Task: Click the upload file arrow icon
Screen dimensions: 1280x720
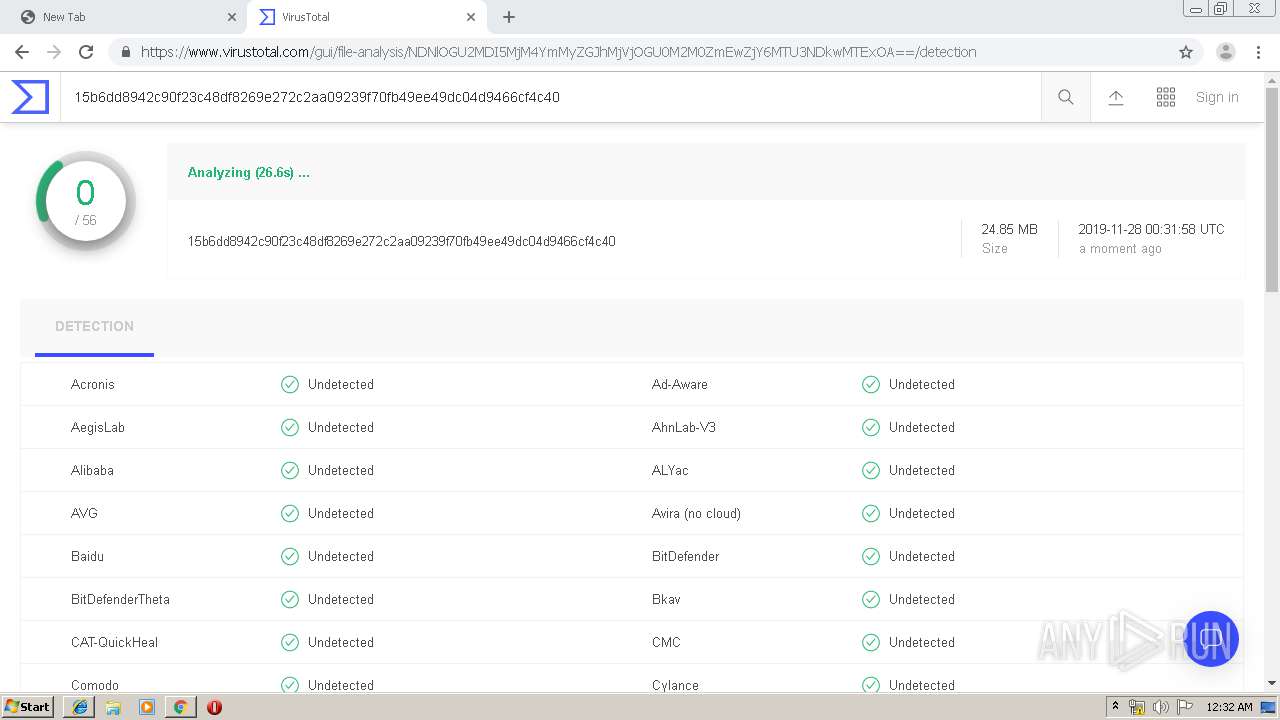Action: [x=1116, y=97]
